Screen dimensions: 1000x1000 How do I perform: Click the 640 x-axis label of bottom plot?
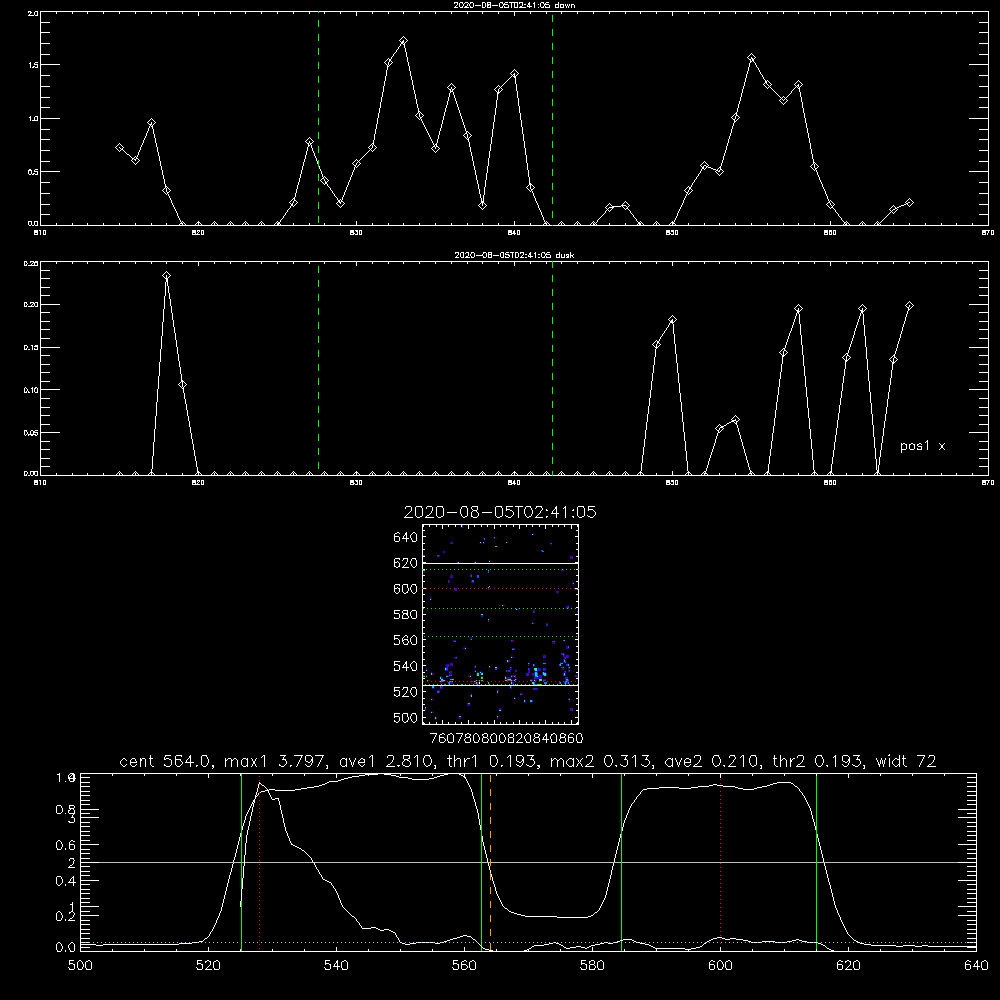tap(976, 966)
